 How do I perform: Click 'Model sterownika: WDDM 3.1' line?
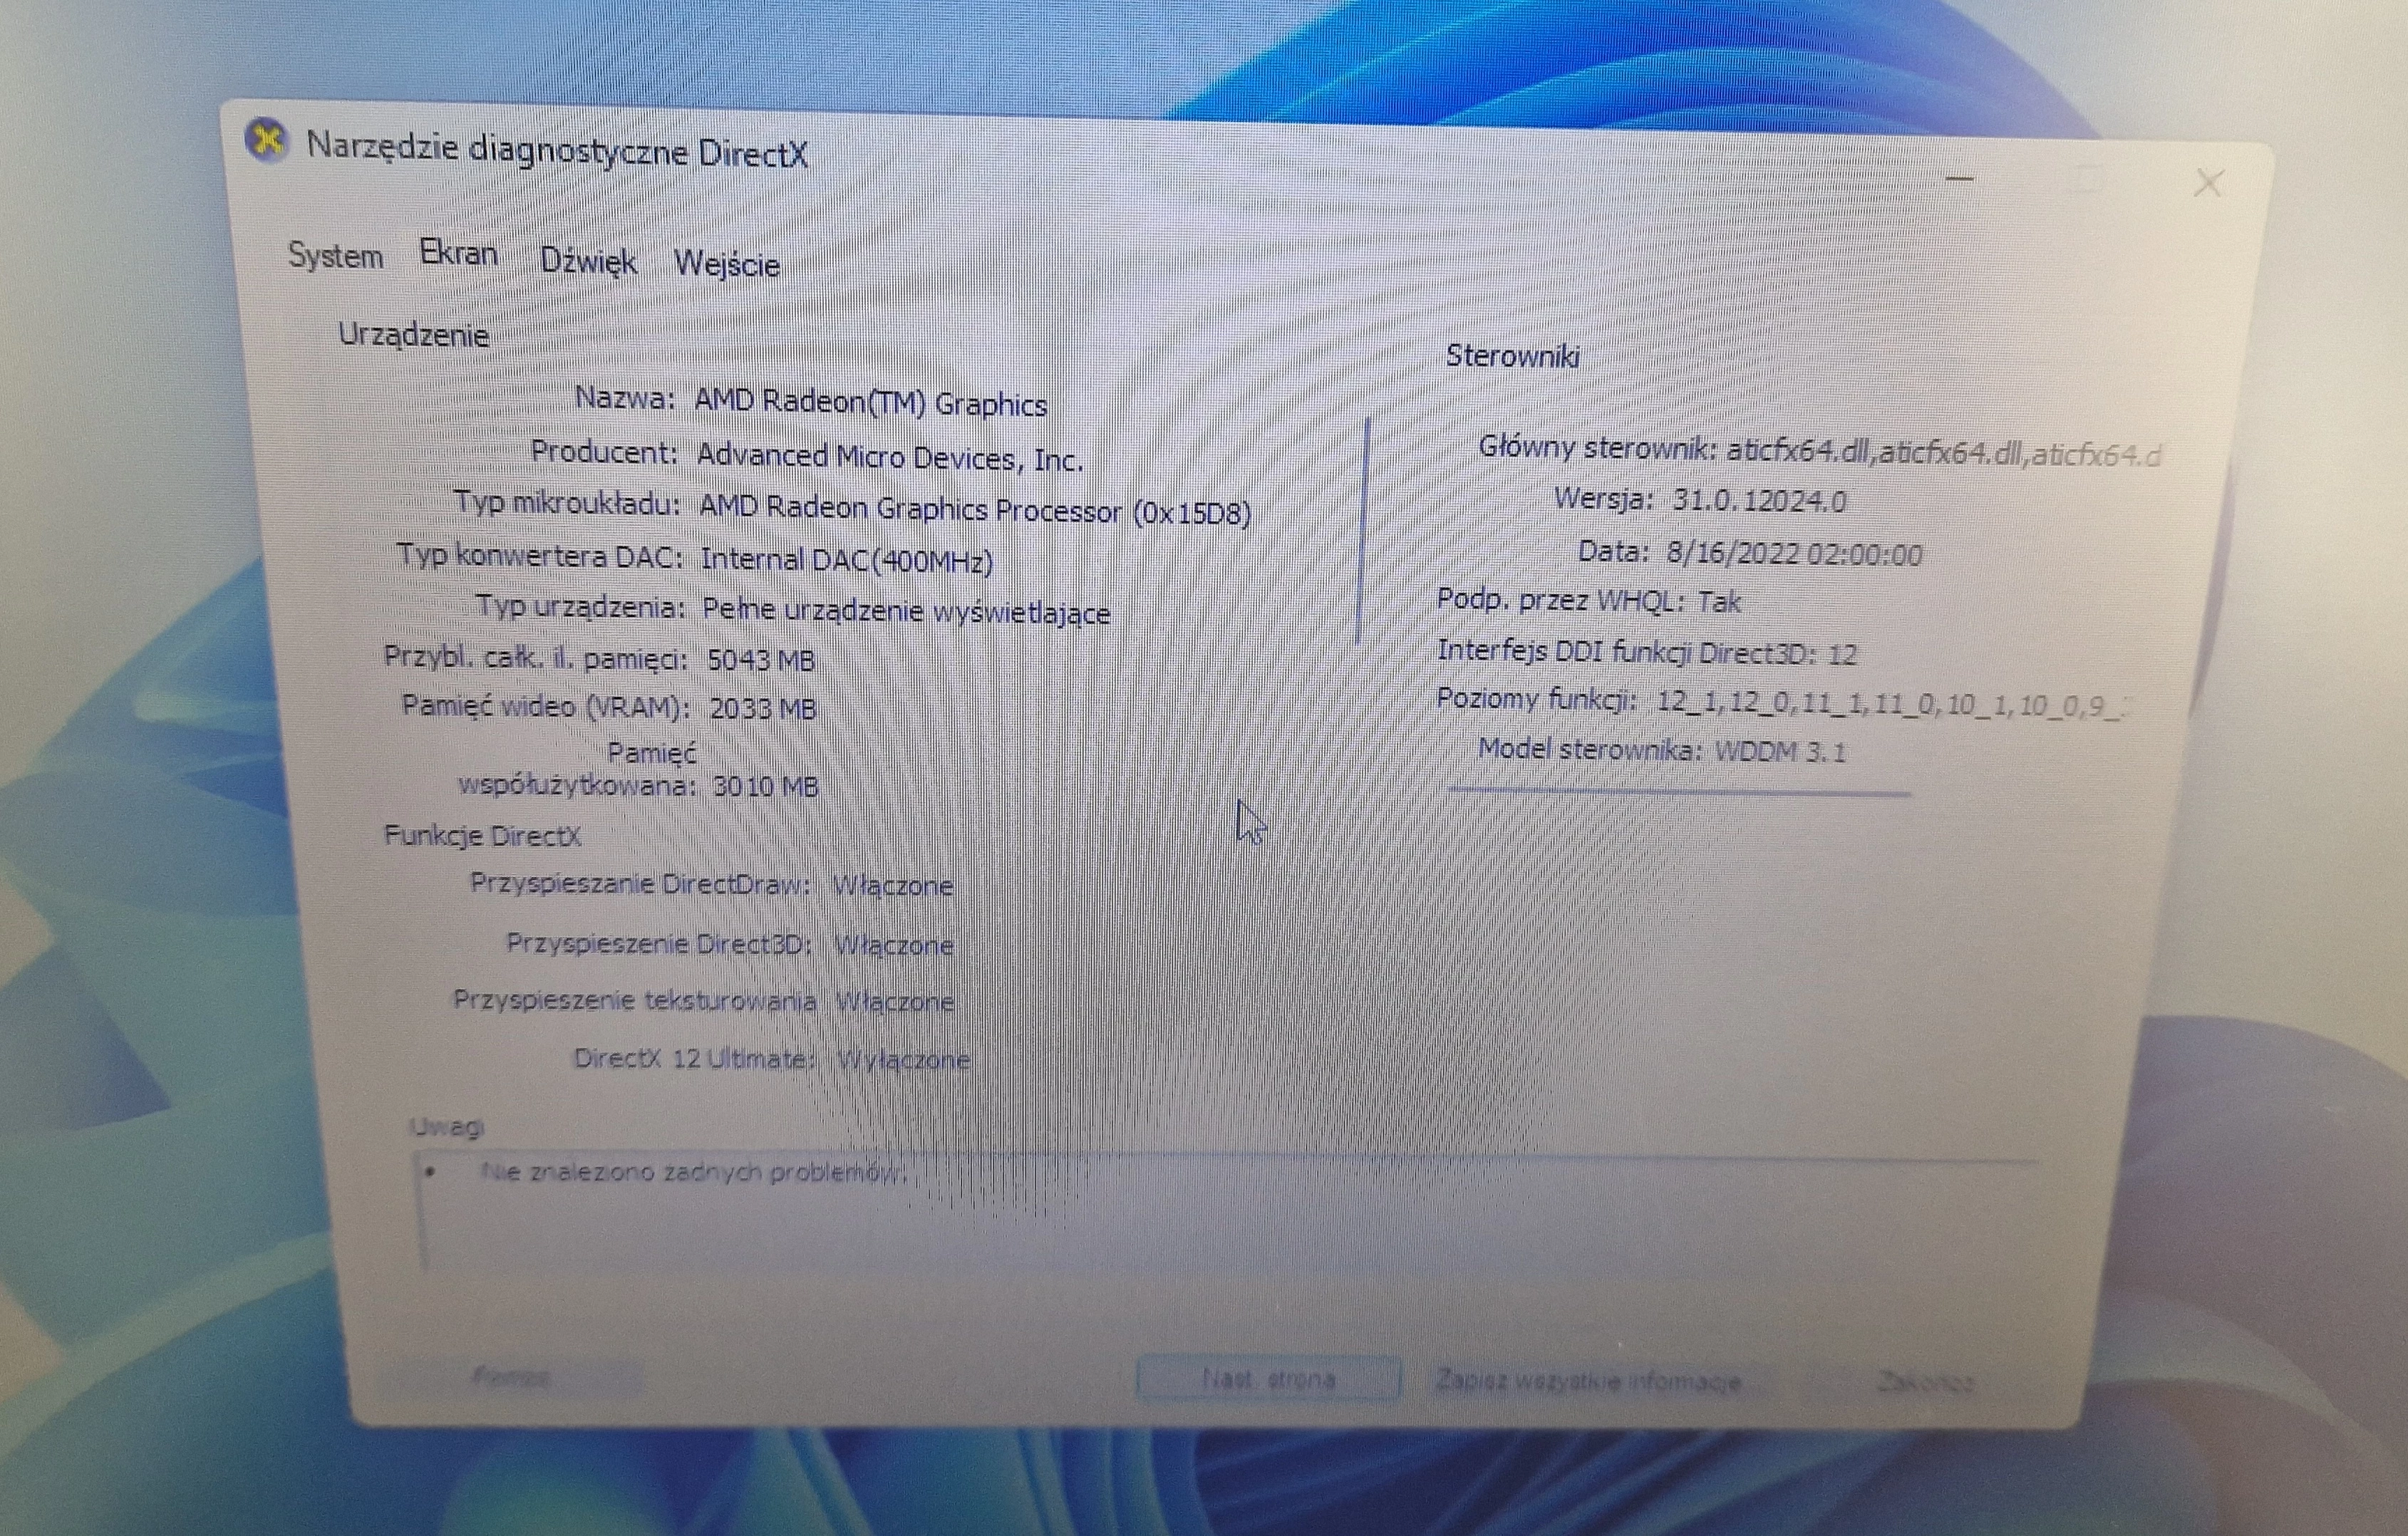pyautogui.click(x=1662, y=750)
